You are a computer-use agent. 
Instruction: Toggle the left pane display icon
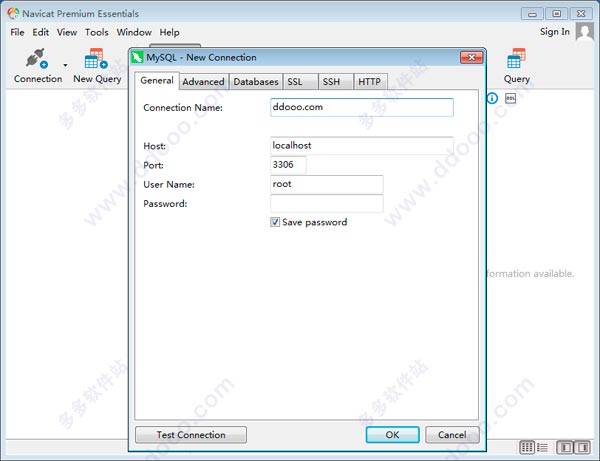click(566, 447)
